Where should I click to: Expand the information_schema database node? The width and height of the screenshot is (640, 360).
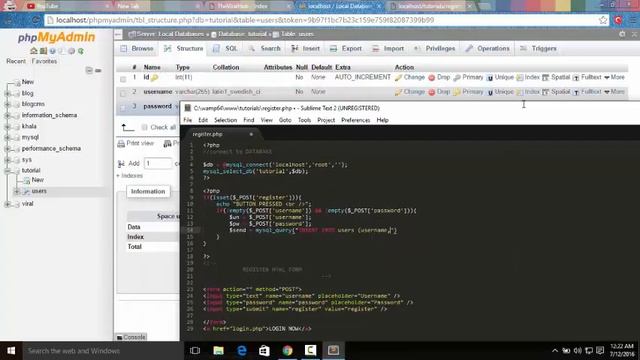click(7, 116)
